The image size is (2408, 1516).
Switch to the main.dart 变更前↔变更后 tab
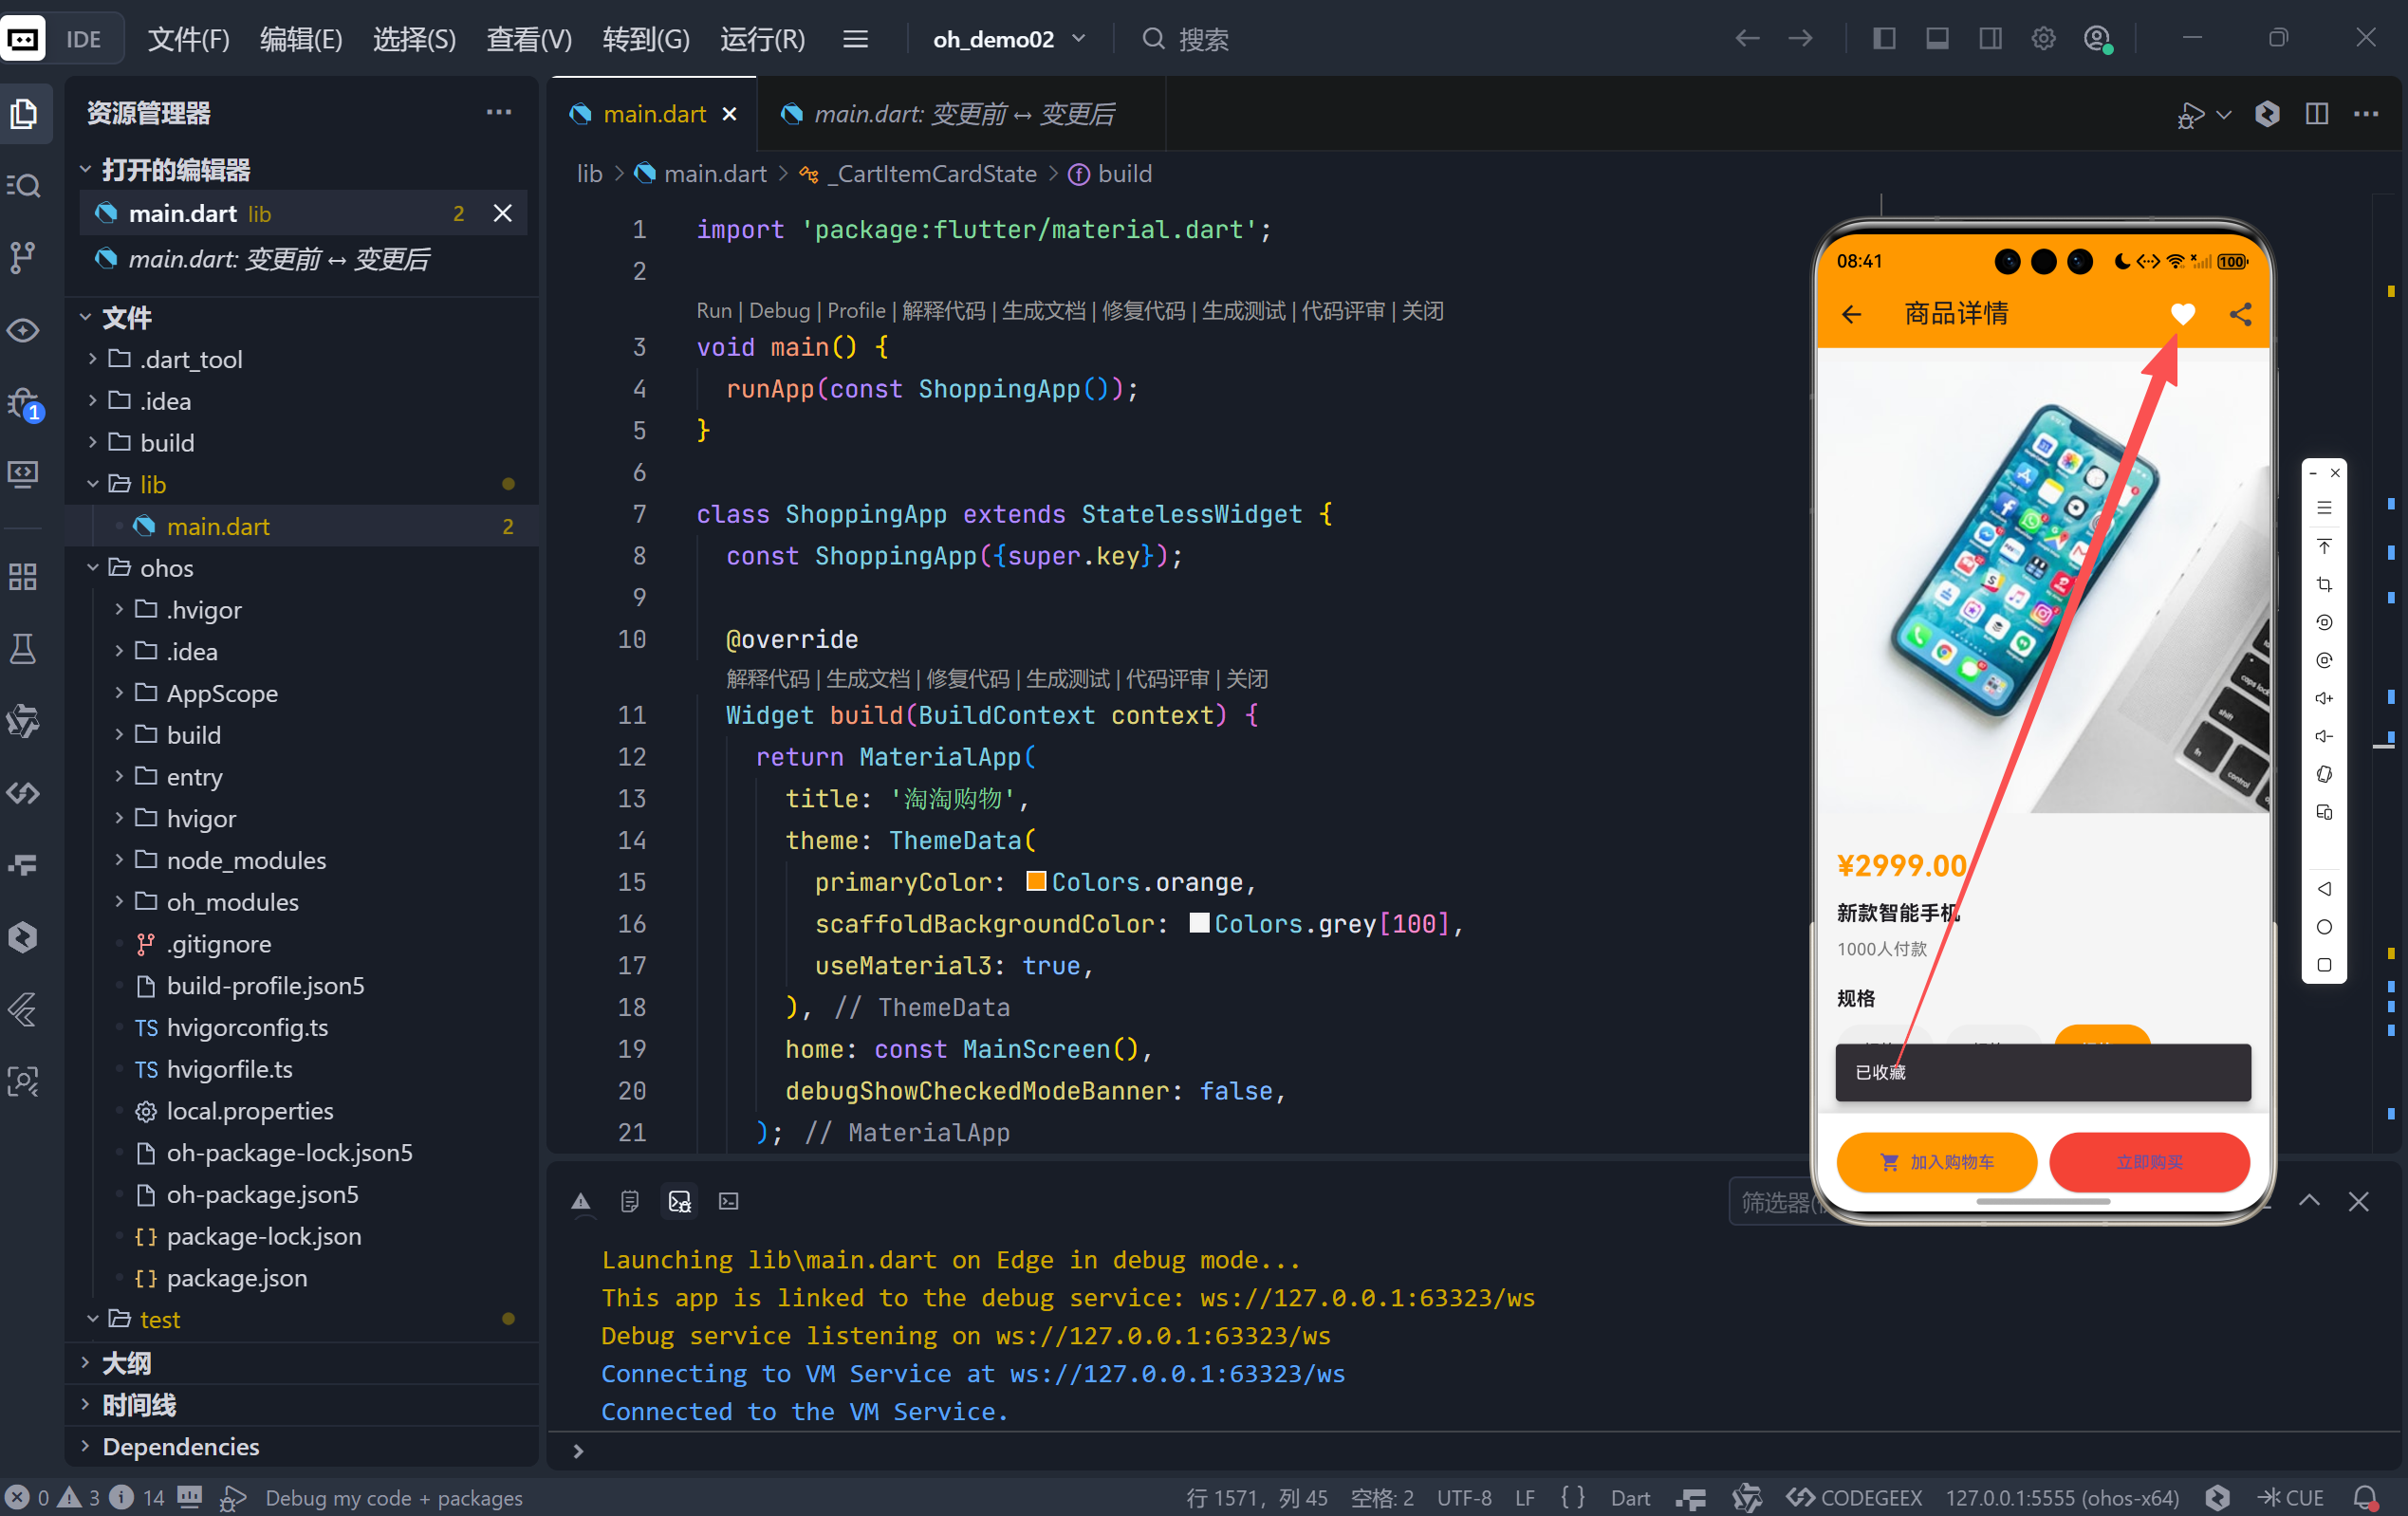962,114
